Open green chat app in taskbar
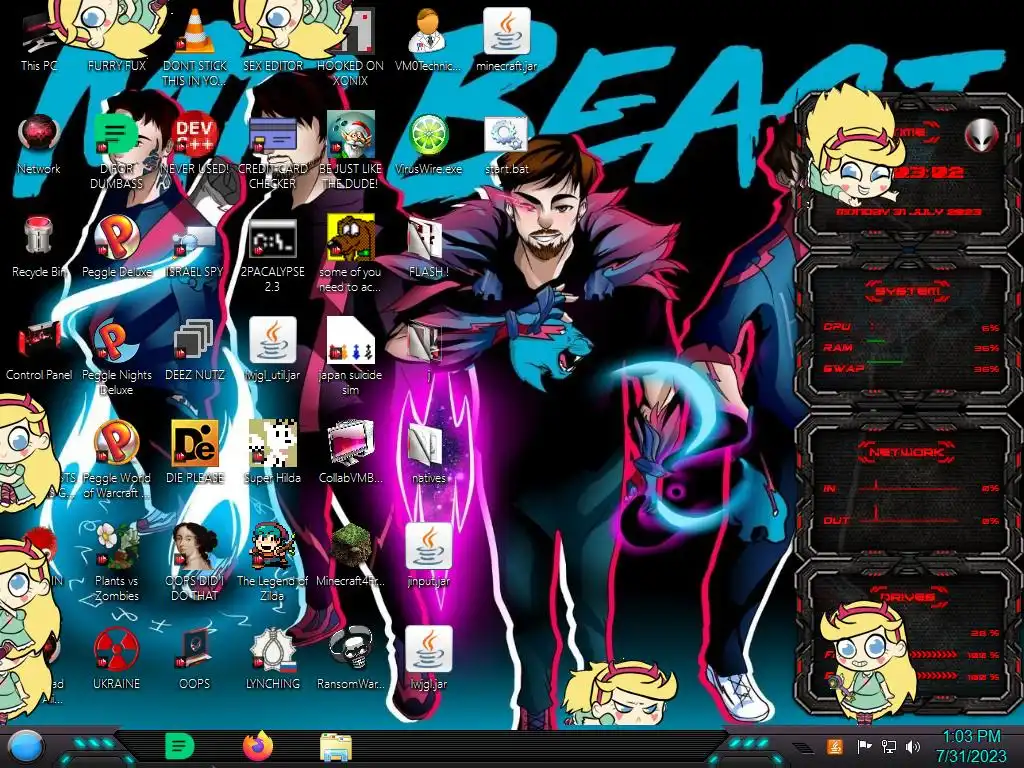 (x=179, y=746)
